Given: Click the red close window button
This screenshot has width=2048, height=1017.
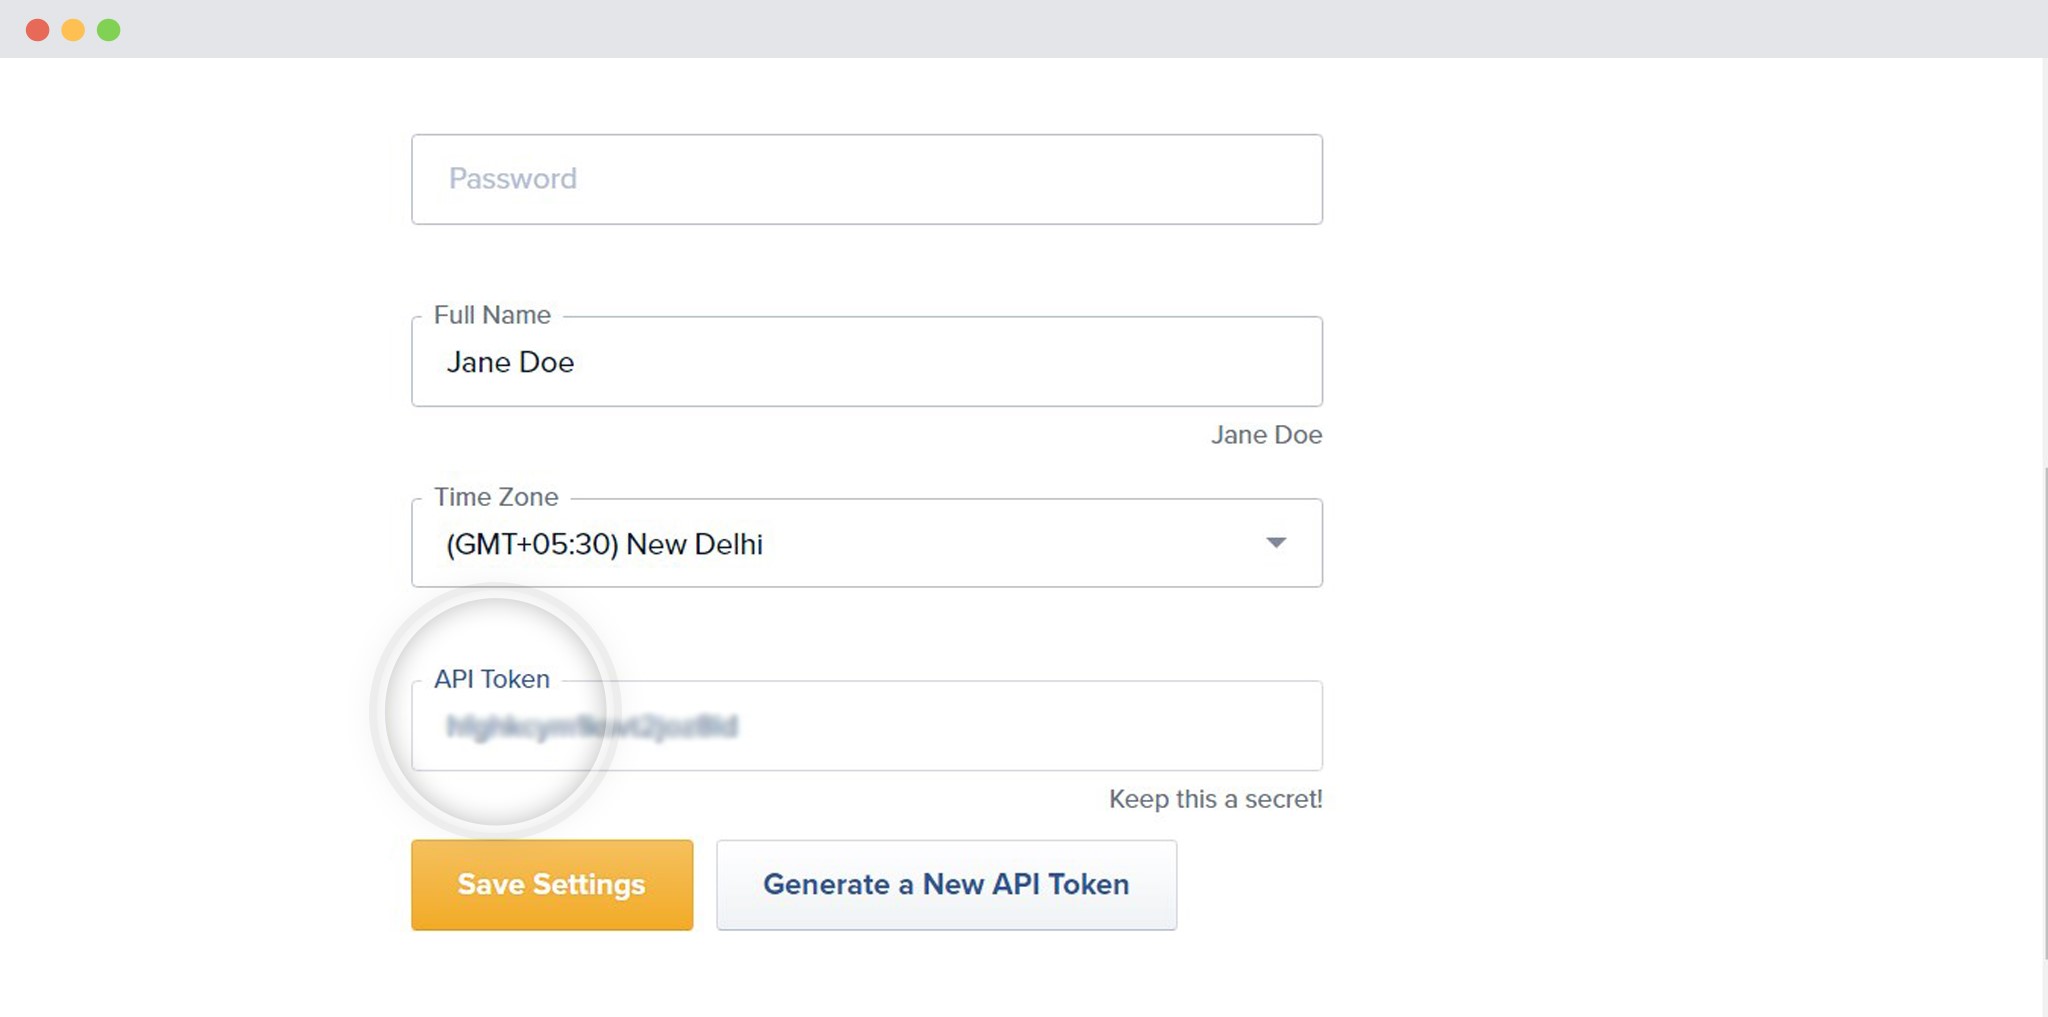Looking at the screenshot, I should [38, 30].
